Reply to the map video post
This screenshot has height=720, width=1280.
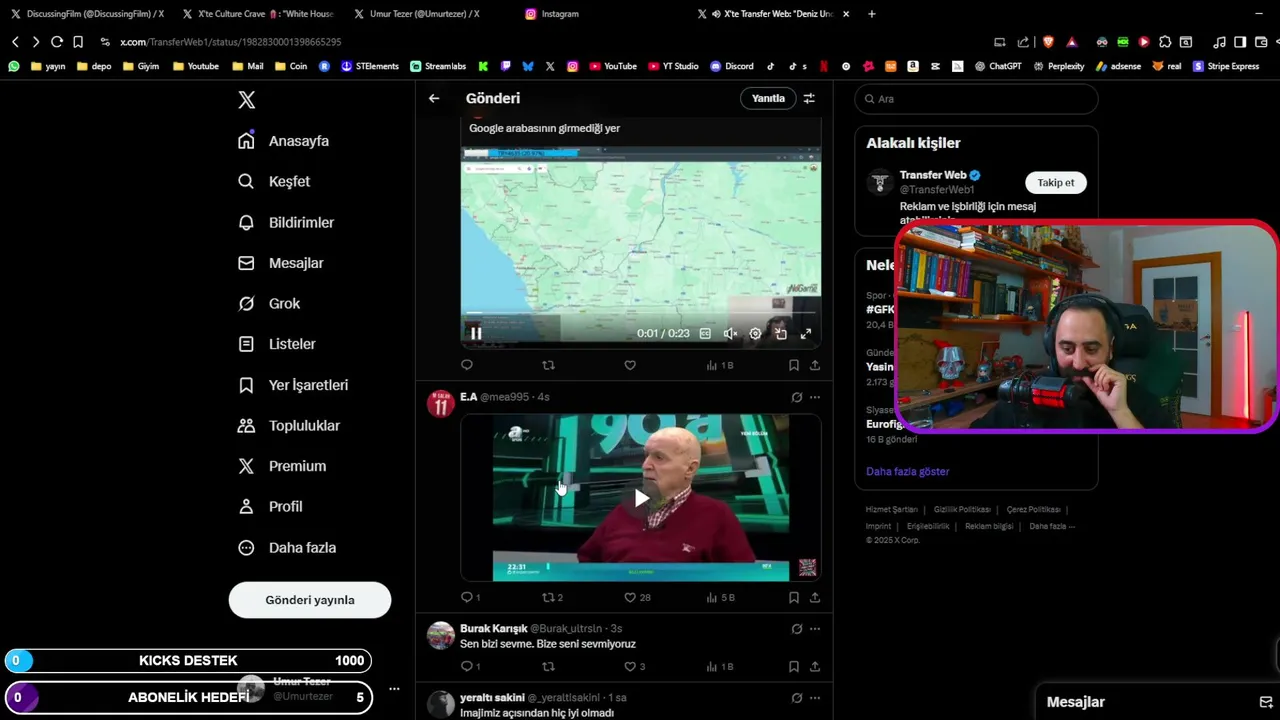(467, 365)
